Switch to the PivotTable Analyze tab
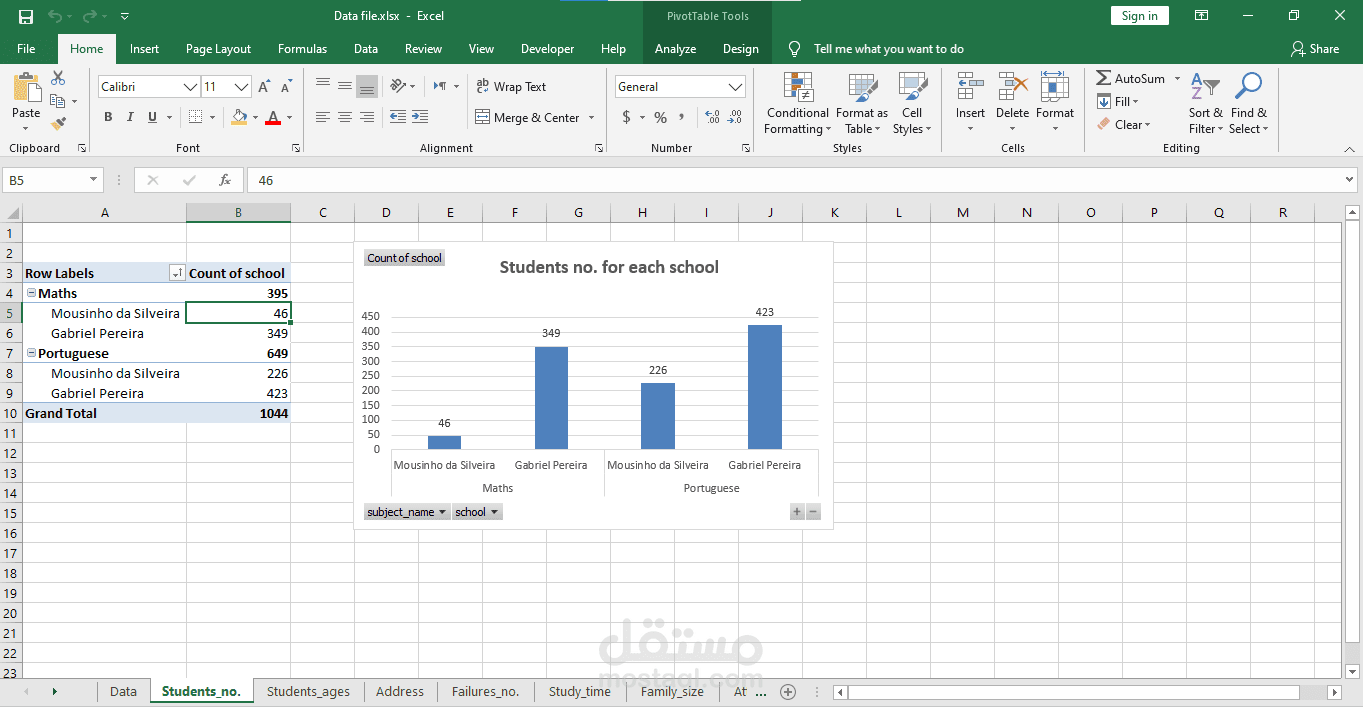The width and height of the screenshot is (1363, 707). [675, 49]
